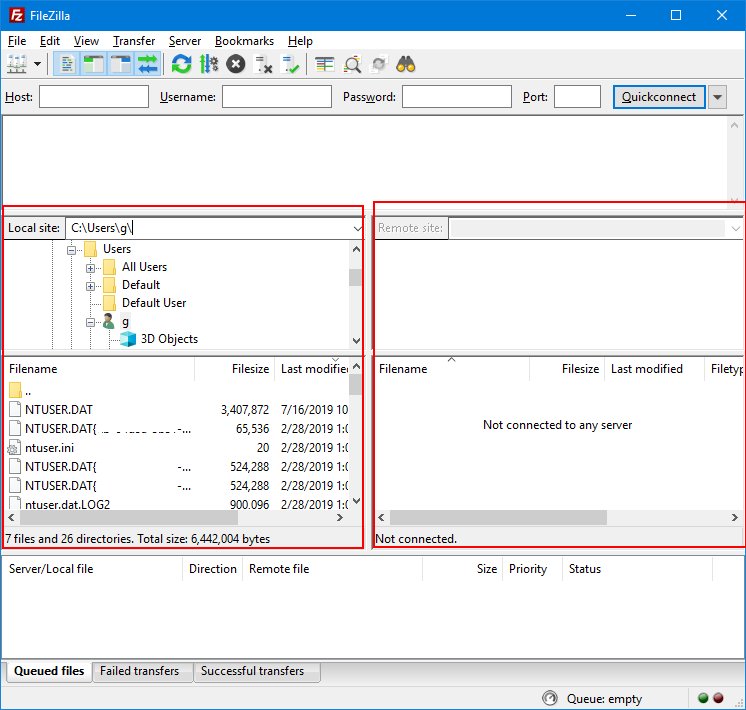Switch to the Failed transfers tab

point(139,671)
